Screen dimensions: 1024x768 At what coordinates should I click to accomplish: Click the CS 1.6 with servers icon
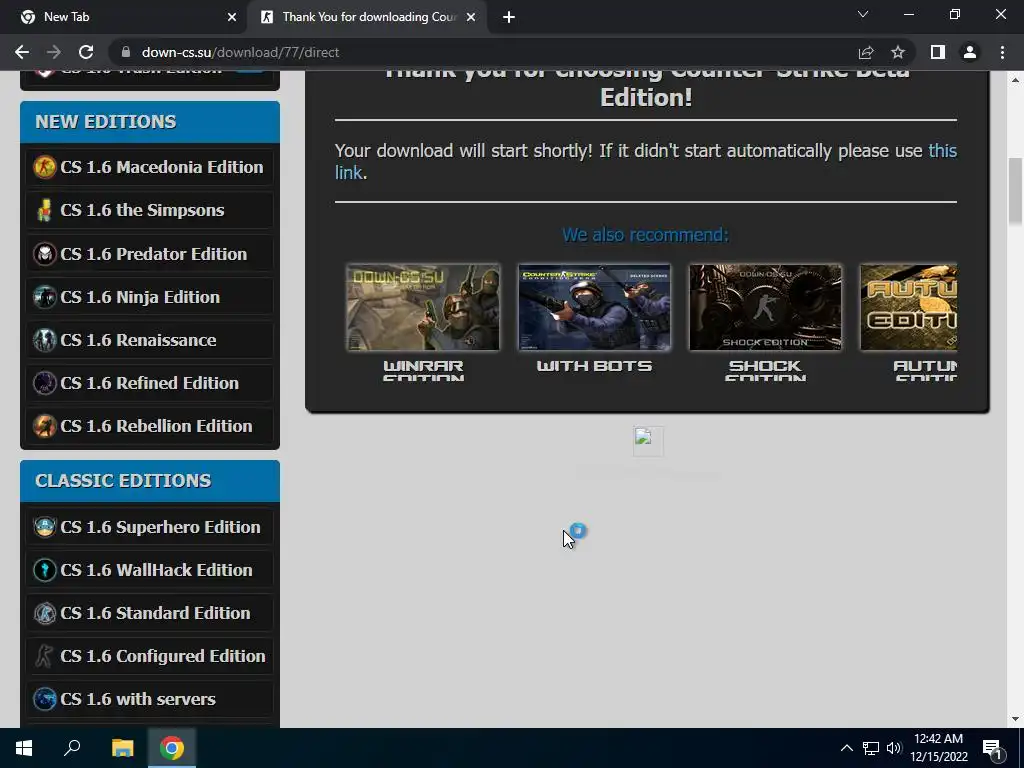point(44,699)
